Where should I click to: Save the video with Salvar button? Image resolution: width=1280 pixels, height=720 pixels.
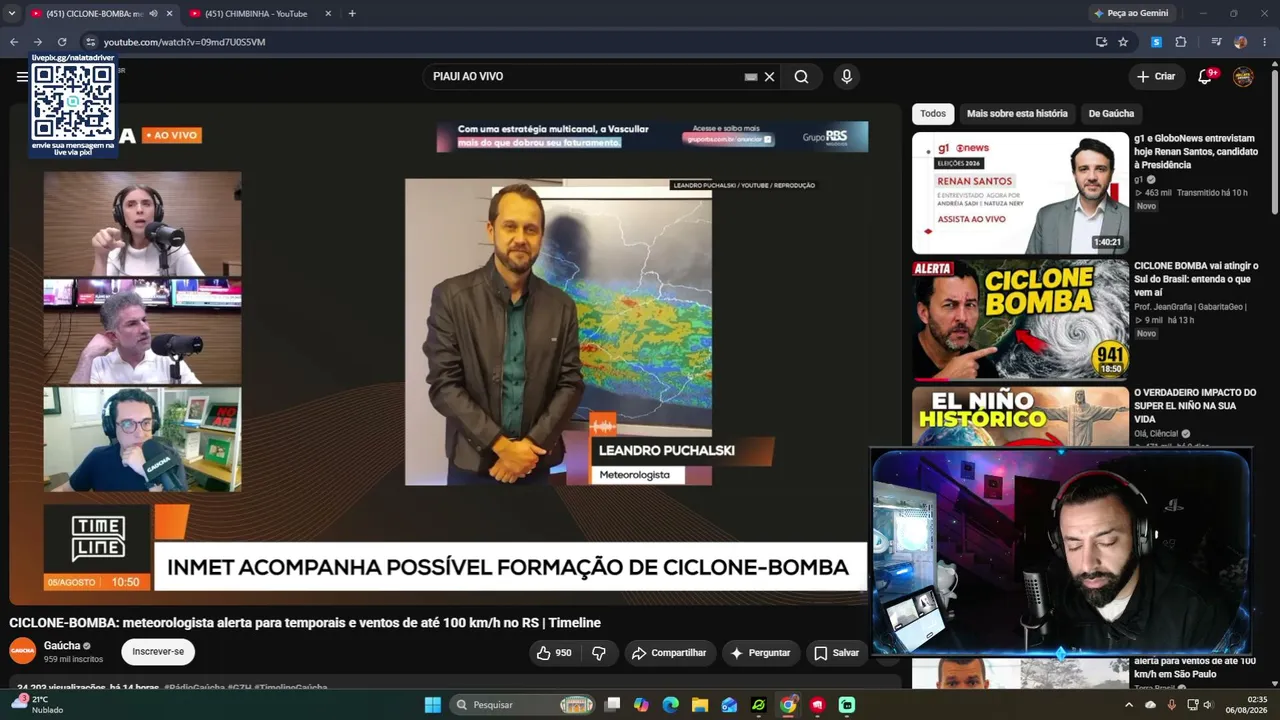(x=836, y=653)
